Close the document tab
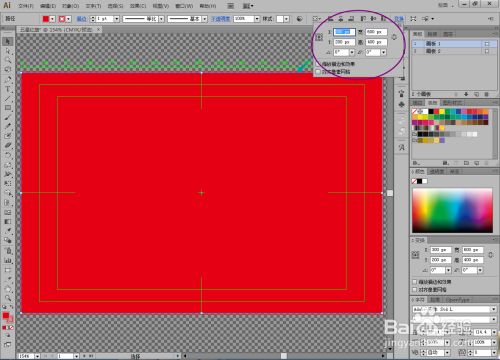Screen dimensions: 500x360 coord(99,30)
